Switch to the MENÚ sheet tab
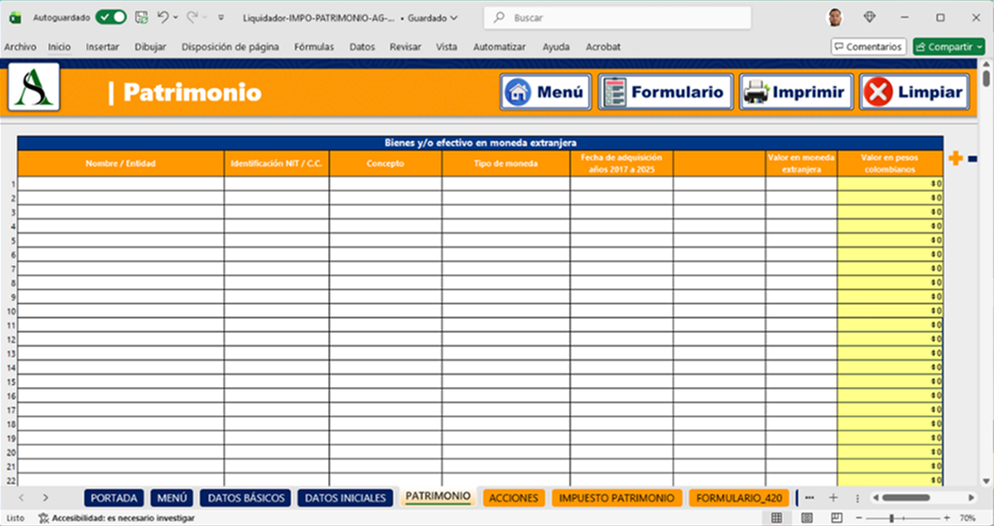 [x=172, y=498]
